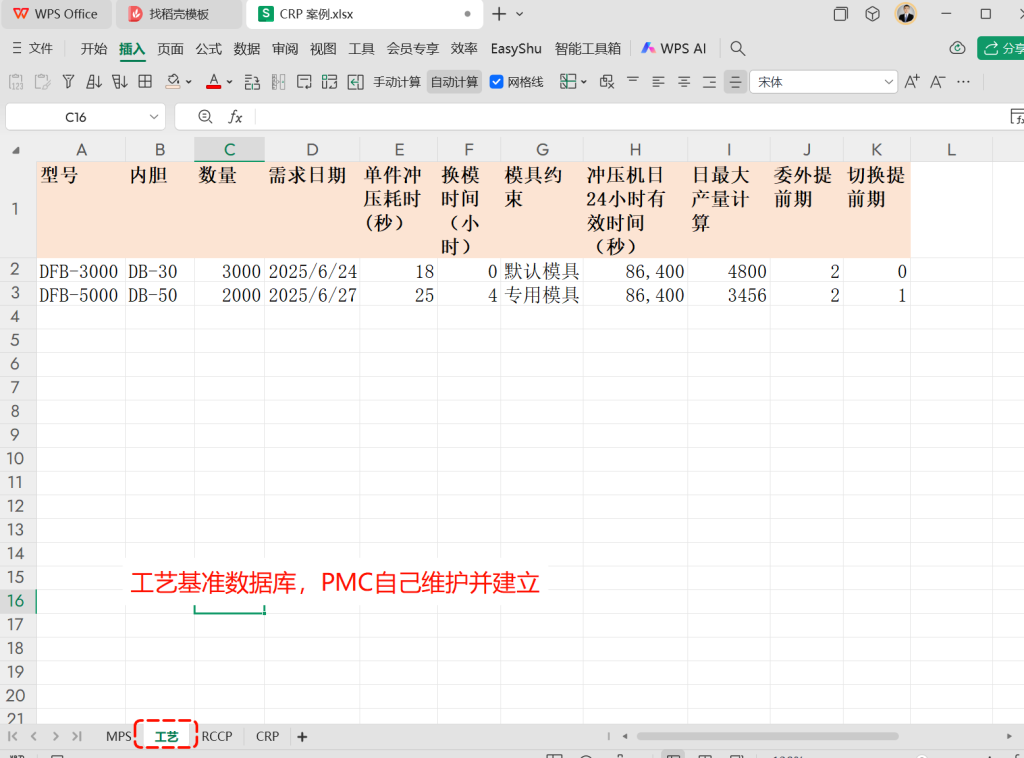Image resolution: width=1024 pixels, height=758 pixels.
Task: Click into the formula bar input
Action: (630, 117)
